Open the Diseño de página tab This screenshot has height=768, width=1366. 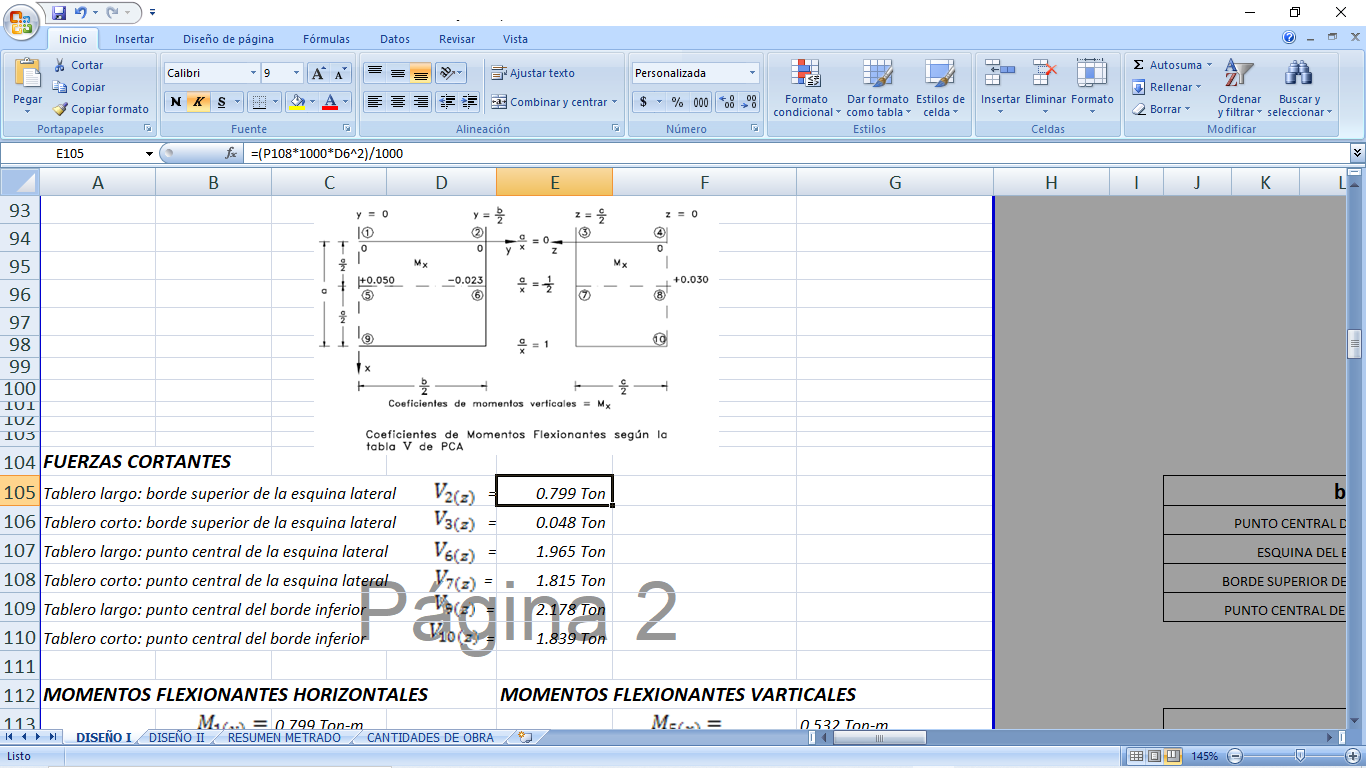(x=228, y=39)
